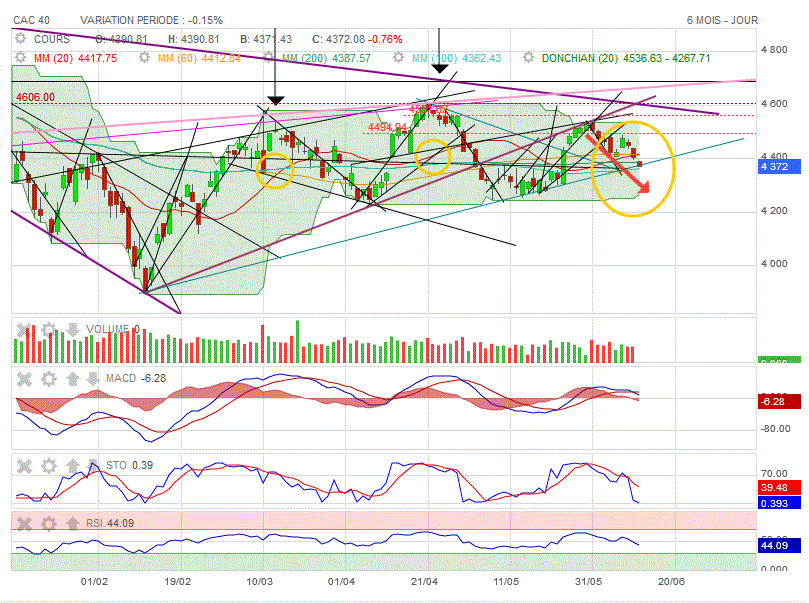Click the 11/05 date on time axis
809x603 pixels.
point(506,581)
